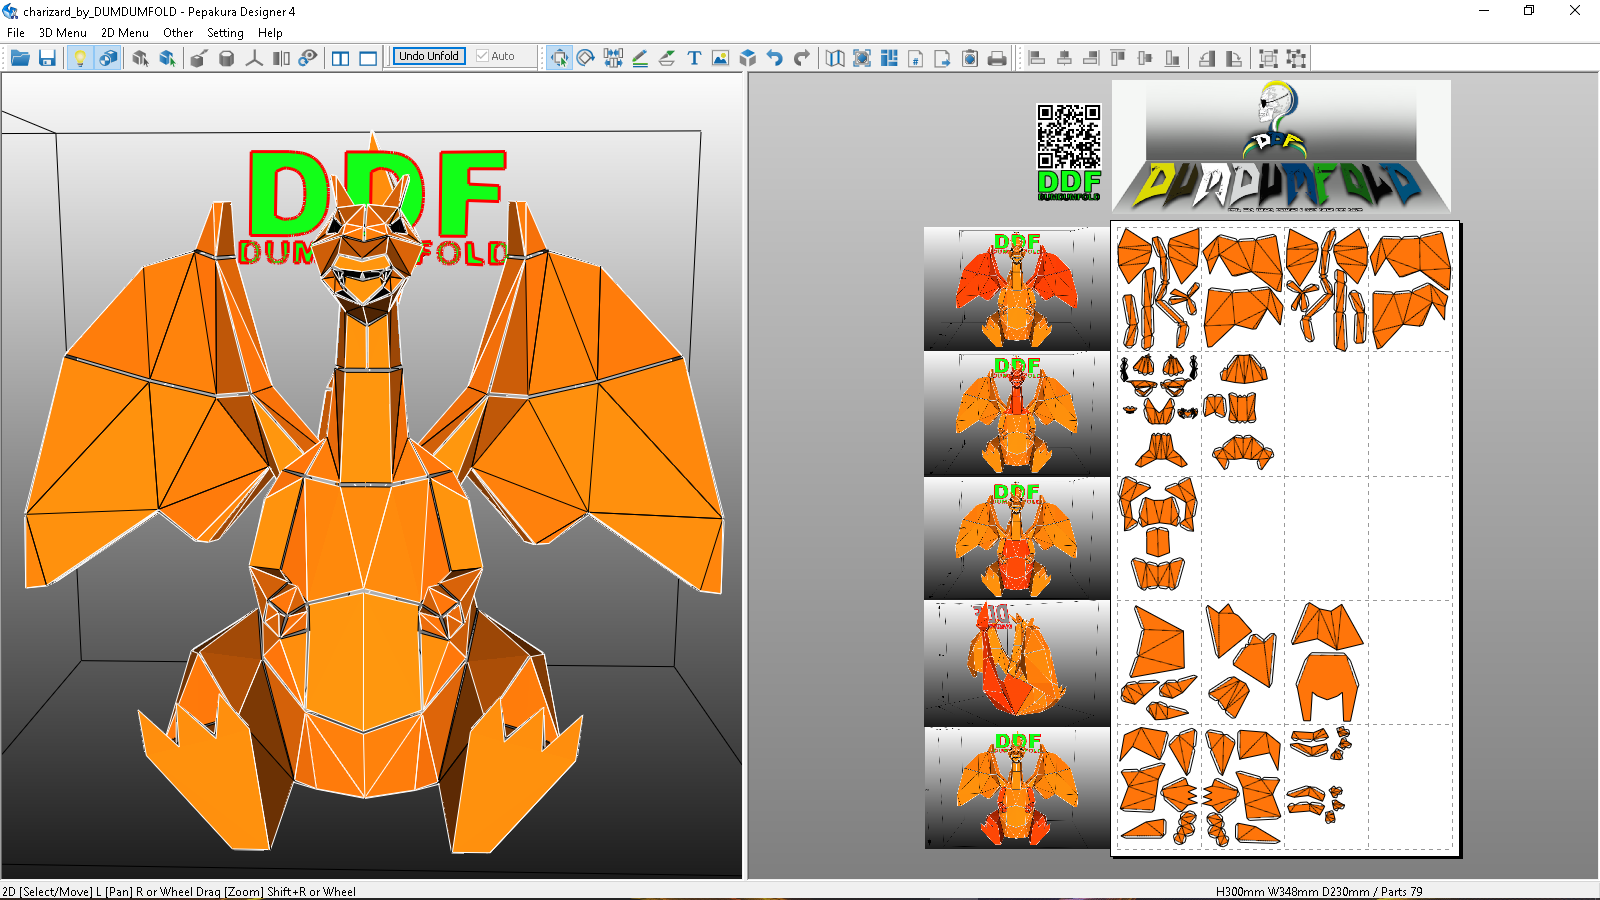Select the edit flaps pencil tool
The height and width of the screenshot is (900, 1600).
[x=640, y=58]
